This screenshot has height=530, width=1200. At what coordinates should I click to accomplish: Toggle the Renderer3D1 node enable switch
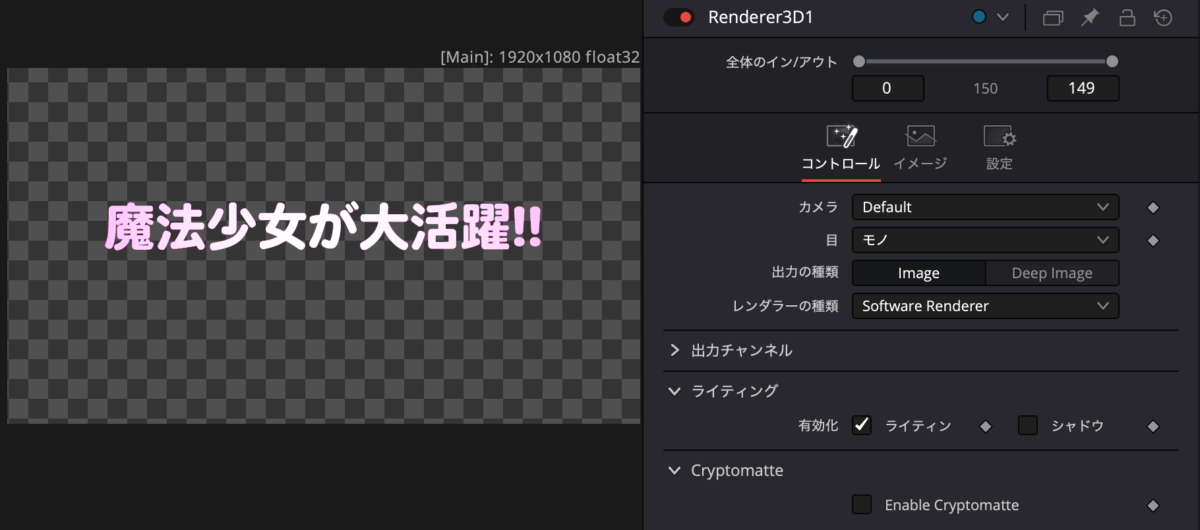pos(679,17)
